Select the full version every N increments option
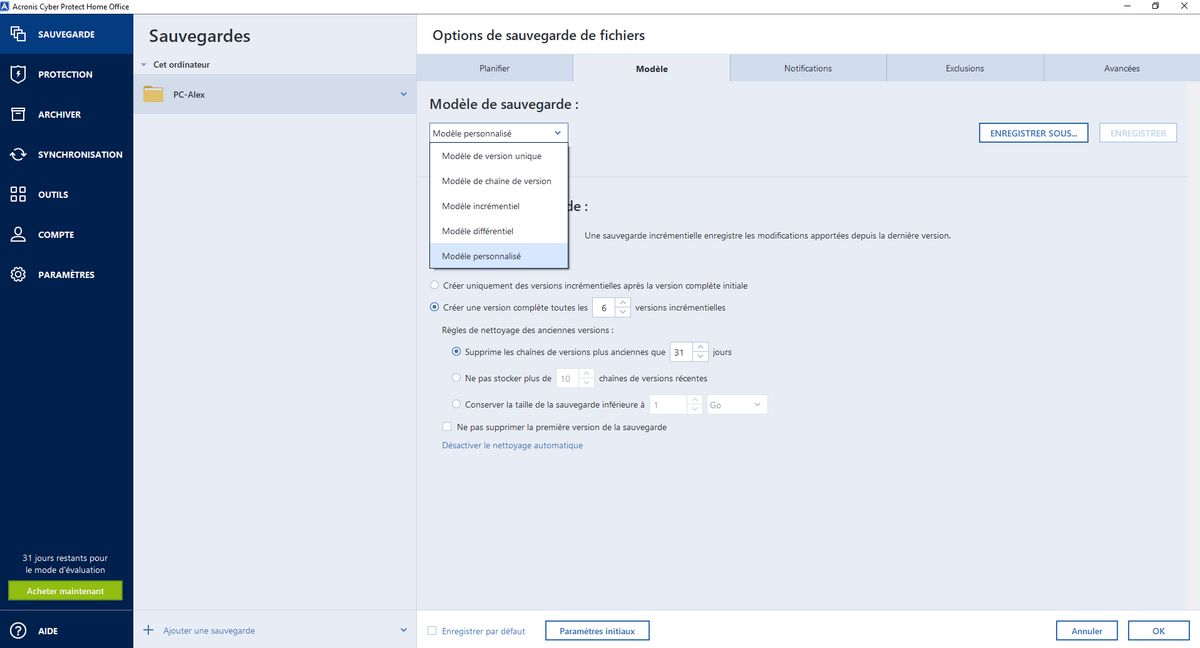1200x648 pixels. [434, 307]
